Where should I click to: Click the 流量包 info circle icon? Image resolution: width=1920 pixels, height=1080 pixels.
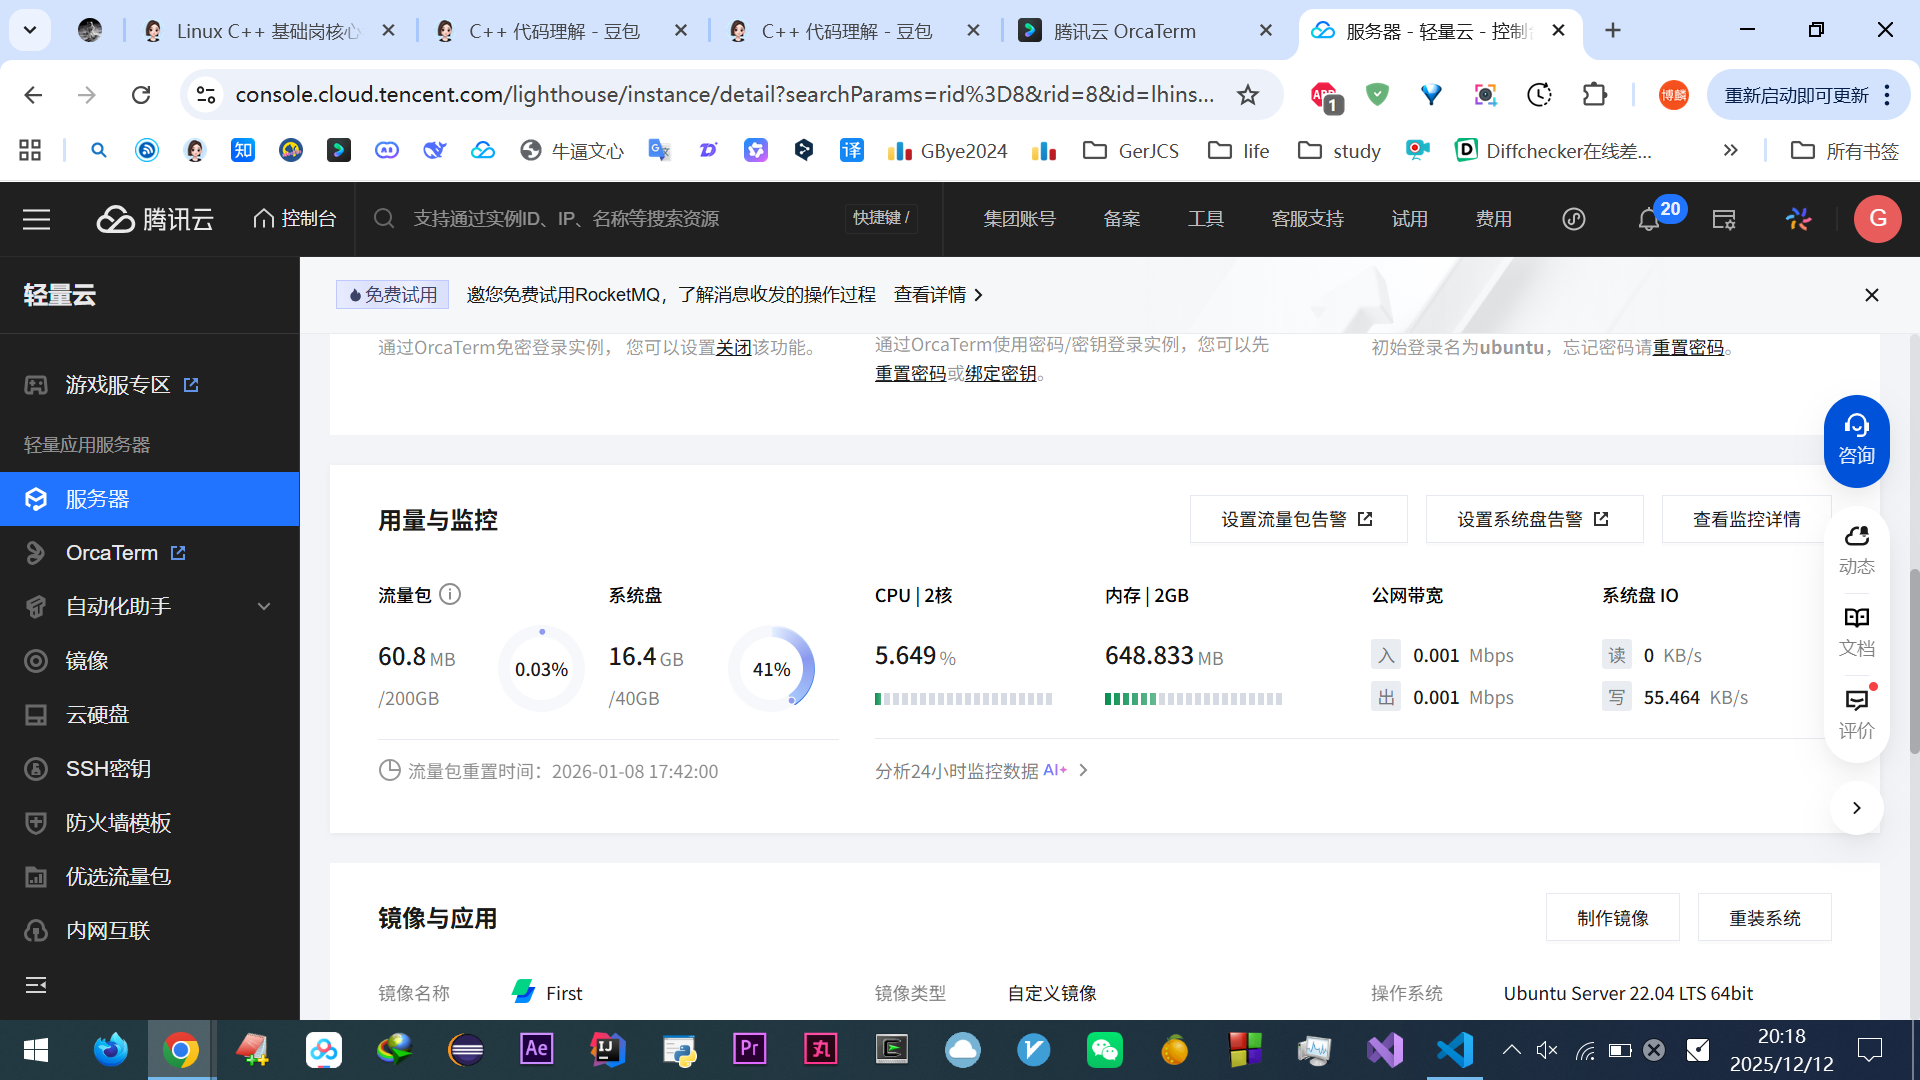point(450,595)
